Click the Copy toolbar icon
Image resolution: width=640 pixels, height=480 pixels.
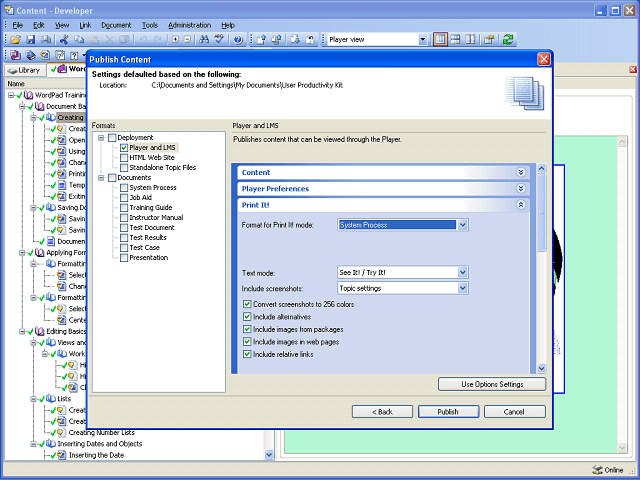coord(79,40)
